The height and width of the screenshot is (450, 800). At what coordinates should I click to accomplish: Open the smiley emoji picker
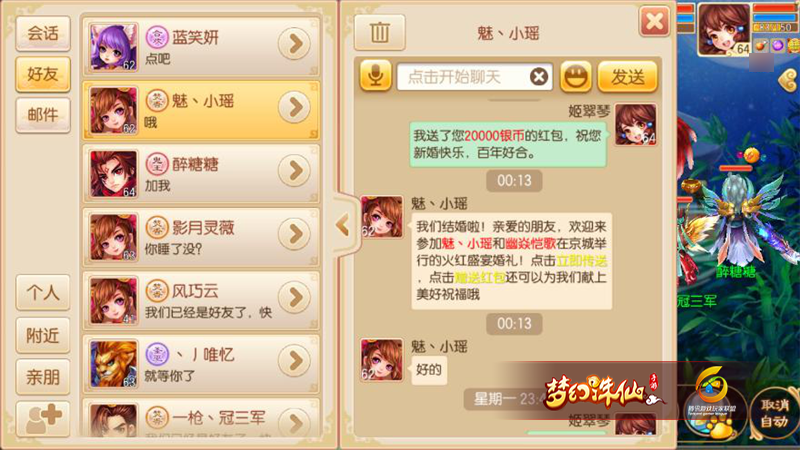click(x=576, y=77)
